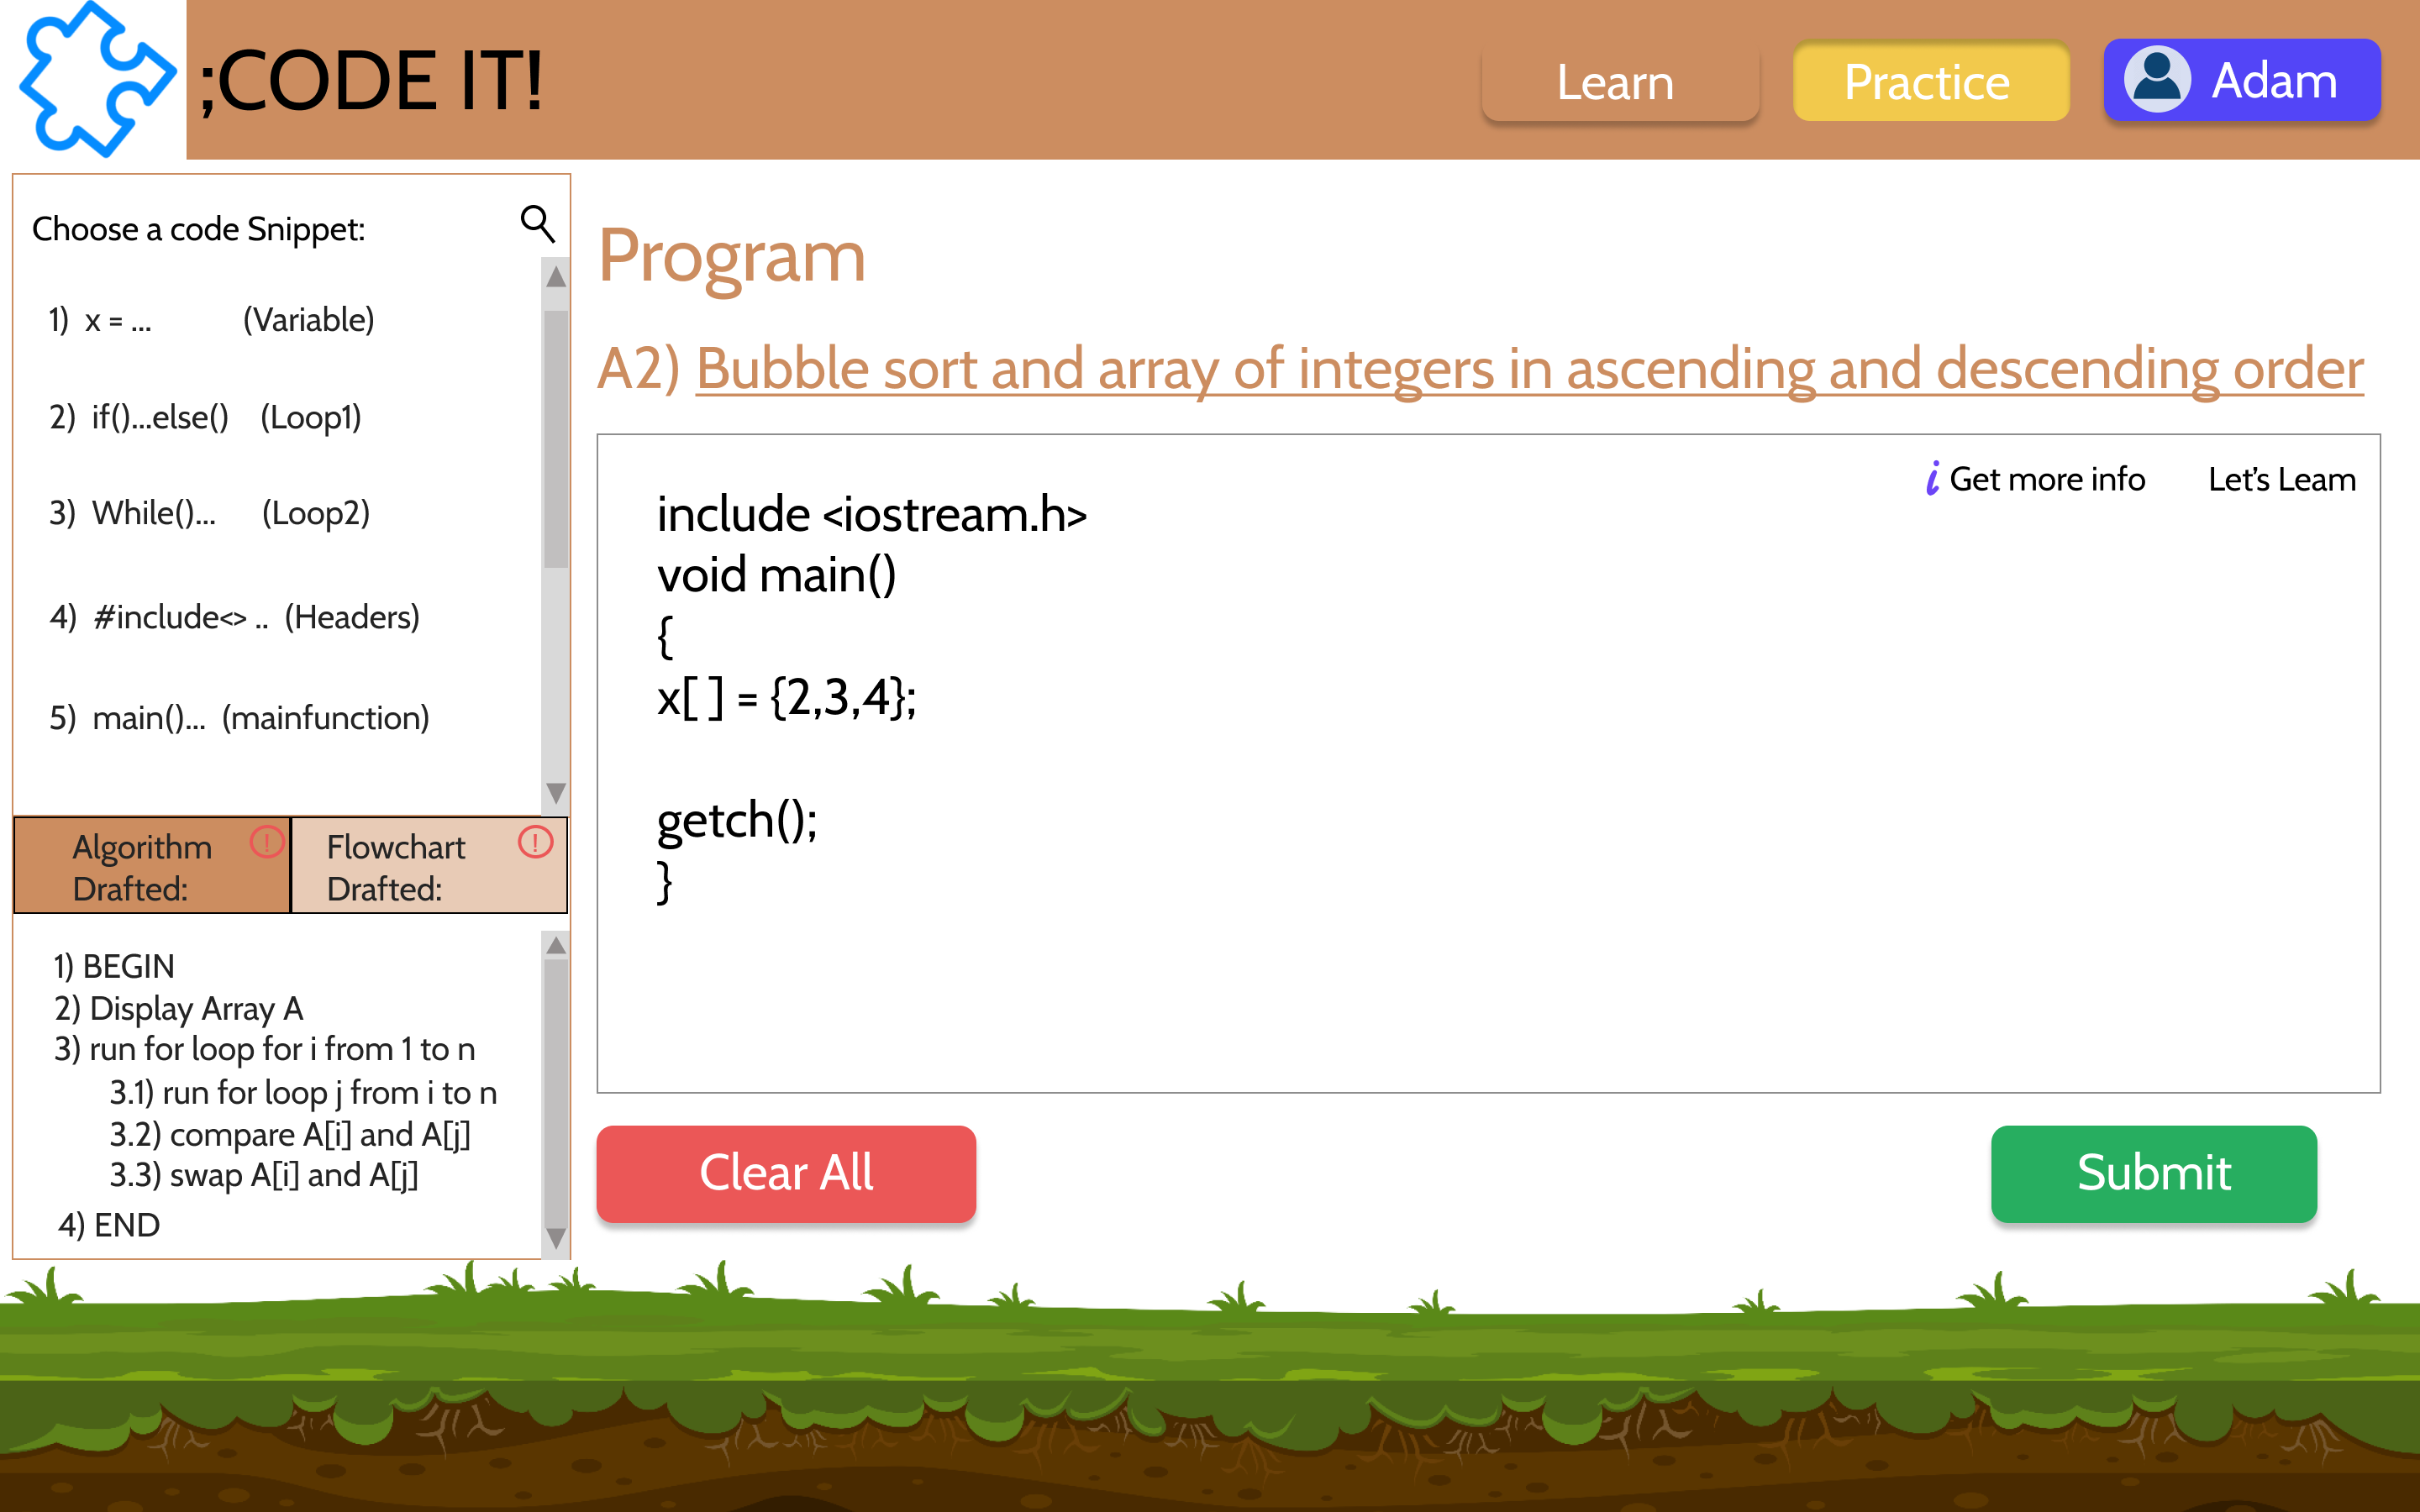Viewport: 2420px width, 1512px height.
Task: Click warning icon on Algorithm Drafted tab
Action: coord(267,842)
